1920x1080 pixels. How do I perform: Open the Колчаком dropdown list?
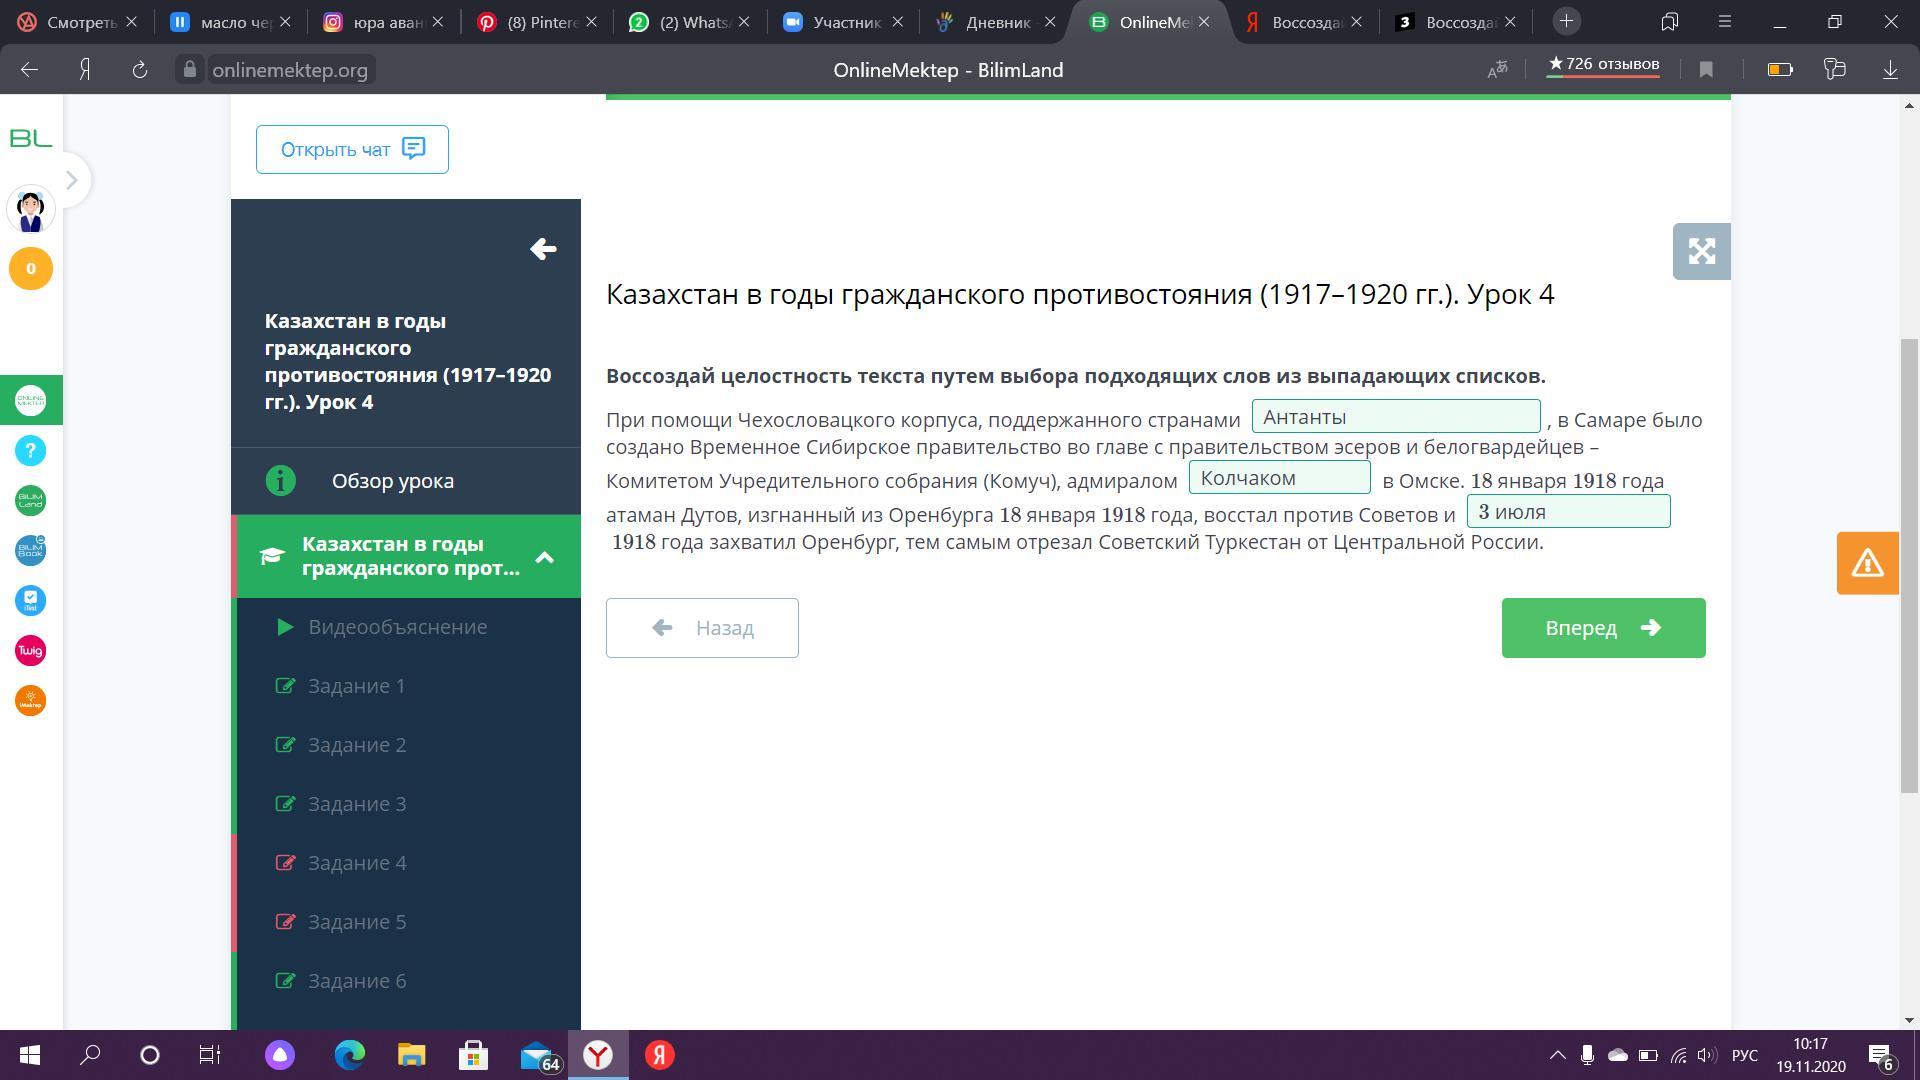(x=1279, y=478)
